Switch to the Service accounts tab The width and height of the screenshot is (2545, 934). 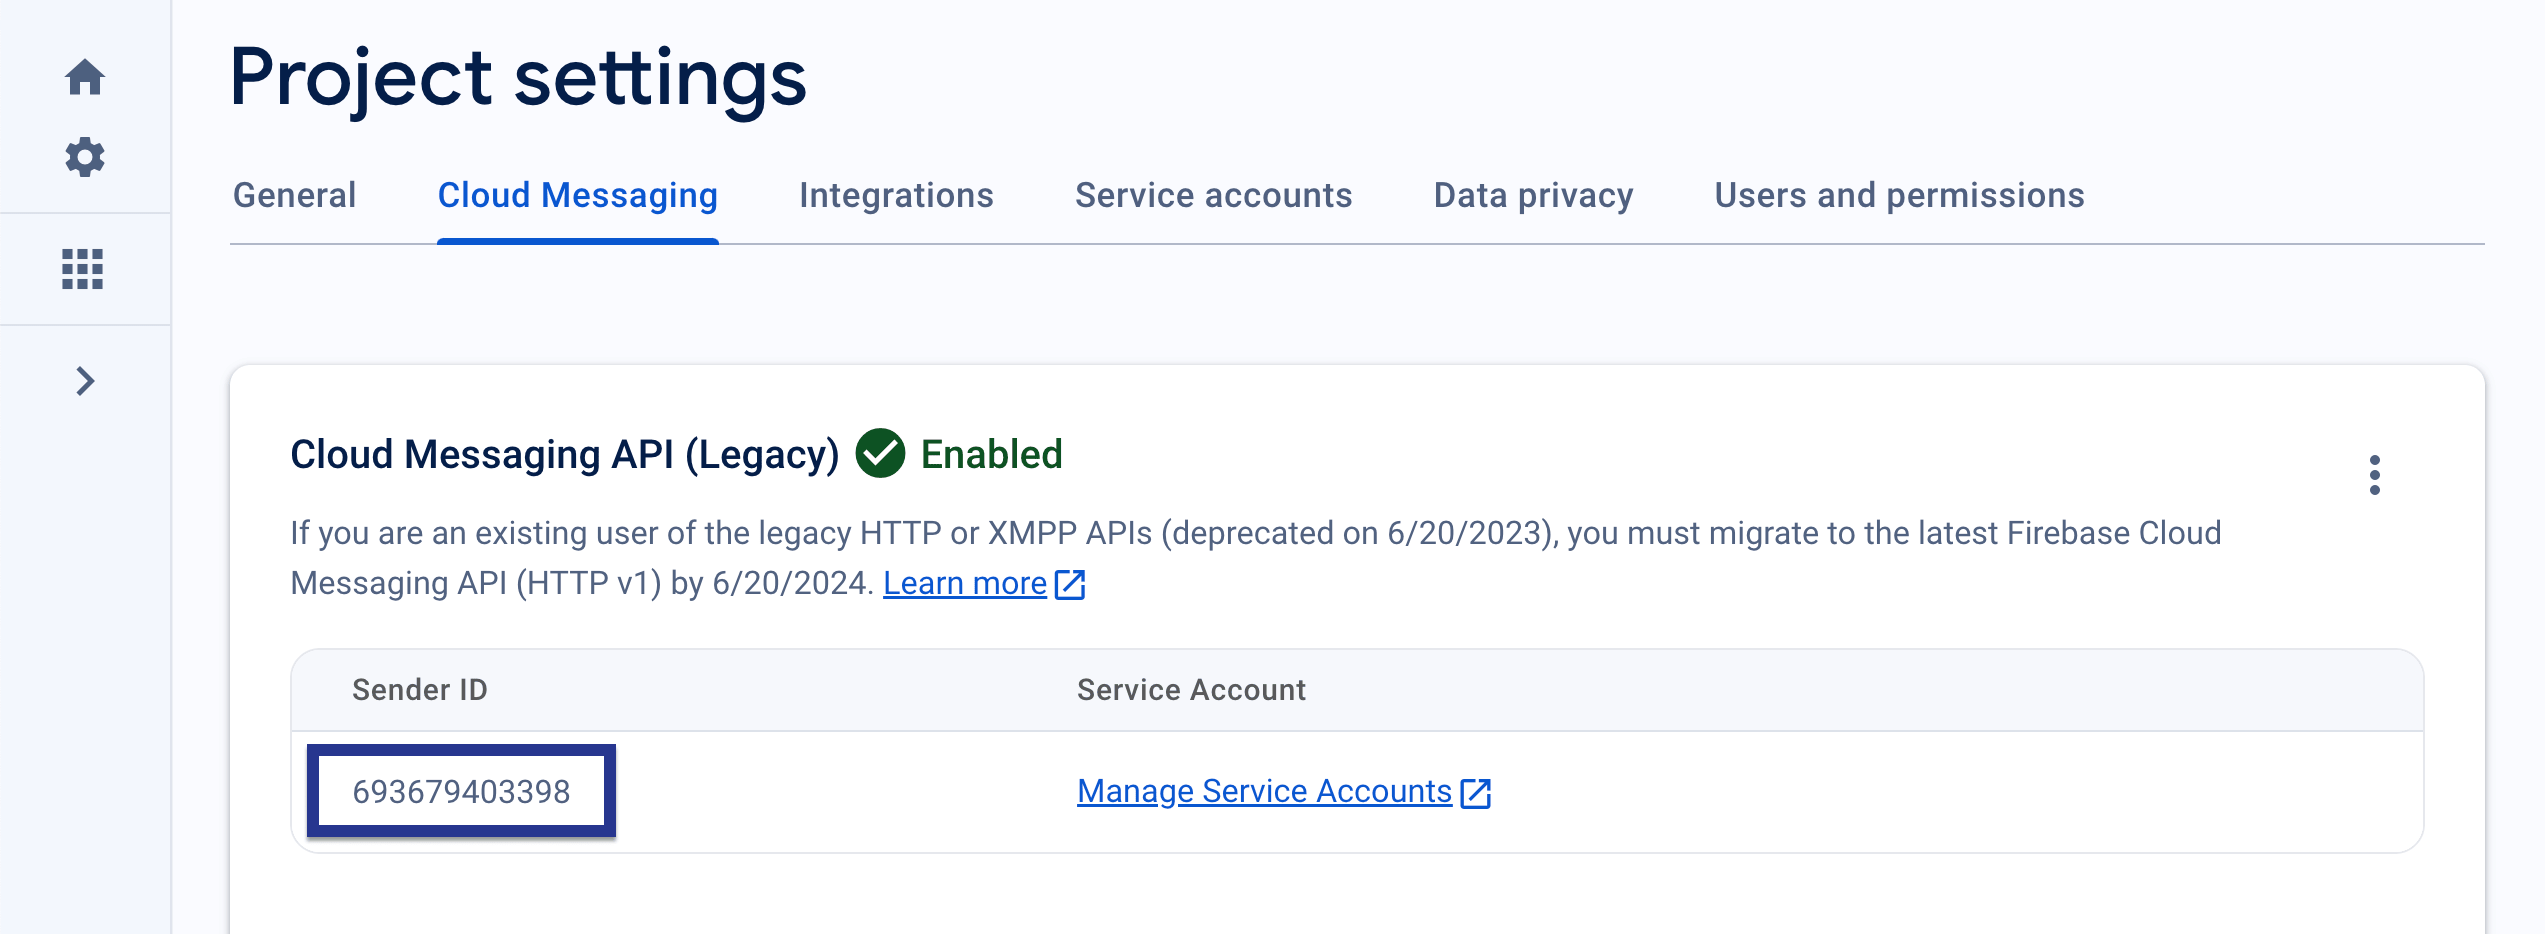click(1213, 196)
